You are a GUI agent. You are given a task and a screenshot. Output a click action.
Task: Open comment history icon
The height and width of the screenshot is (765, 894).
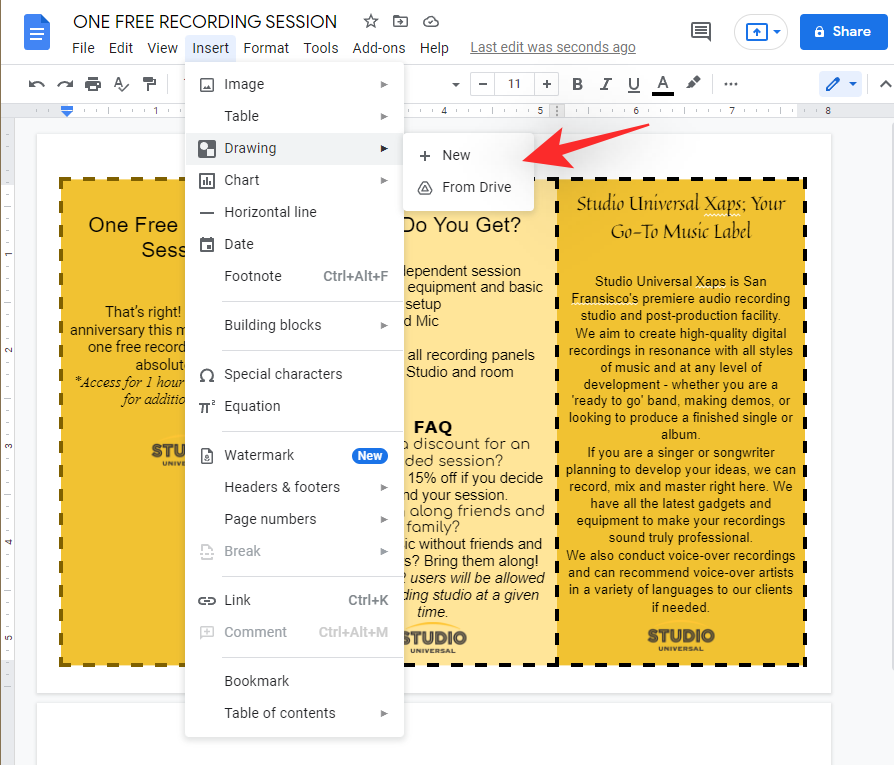click(701, 31)
